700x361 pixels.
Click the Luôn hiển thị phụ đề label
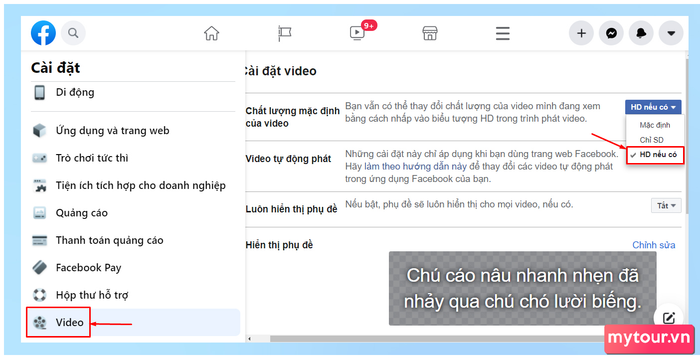pos(292,209)
